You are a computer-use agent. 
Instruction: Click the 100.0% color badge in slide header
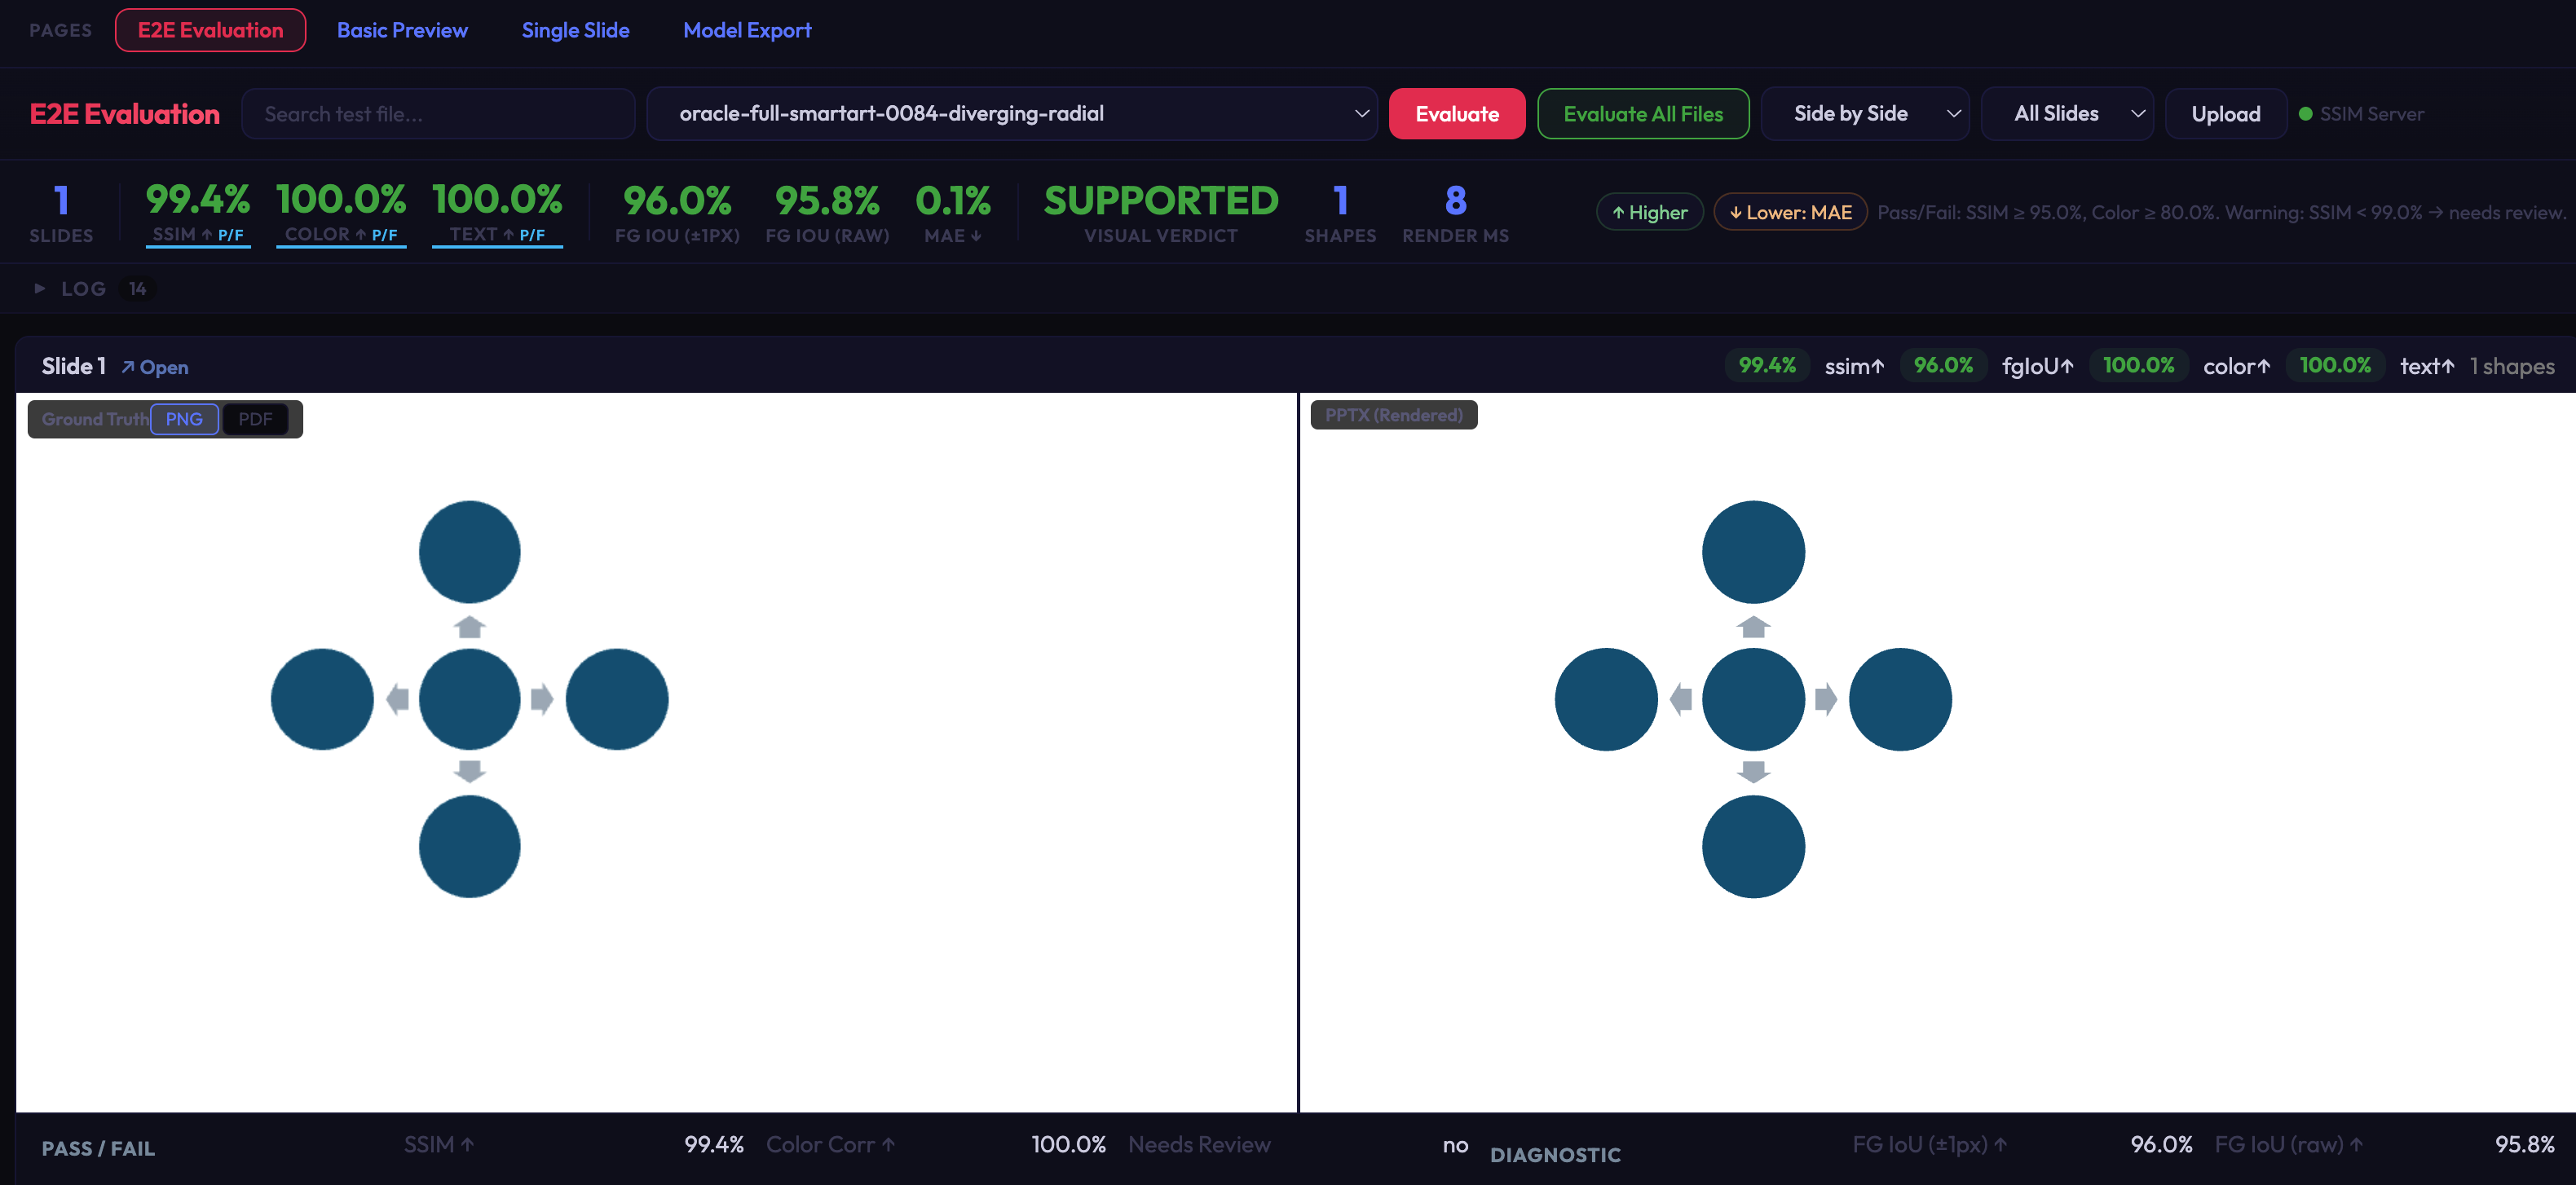point(2138,366)
